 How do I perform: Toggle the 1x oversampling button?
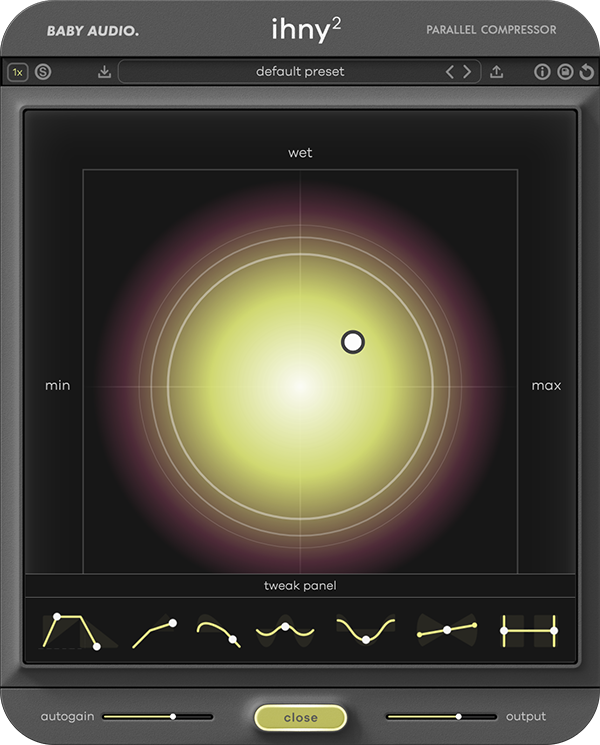18,72
